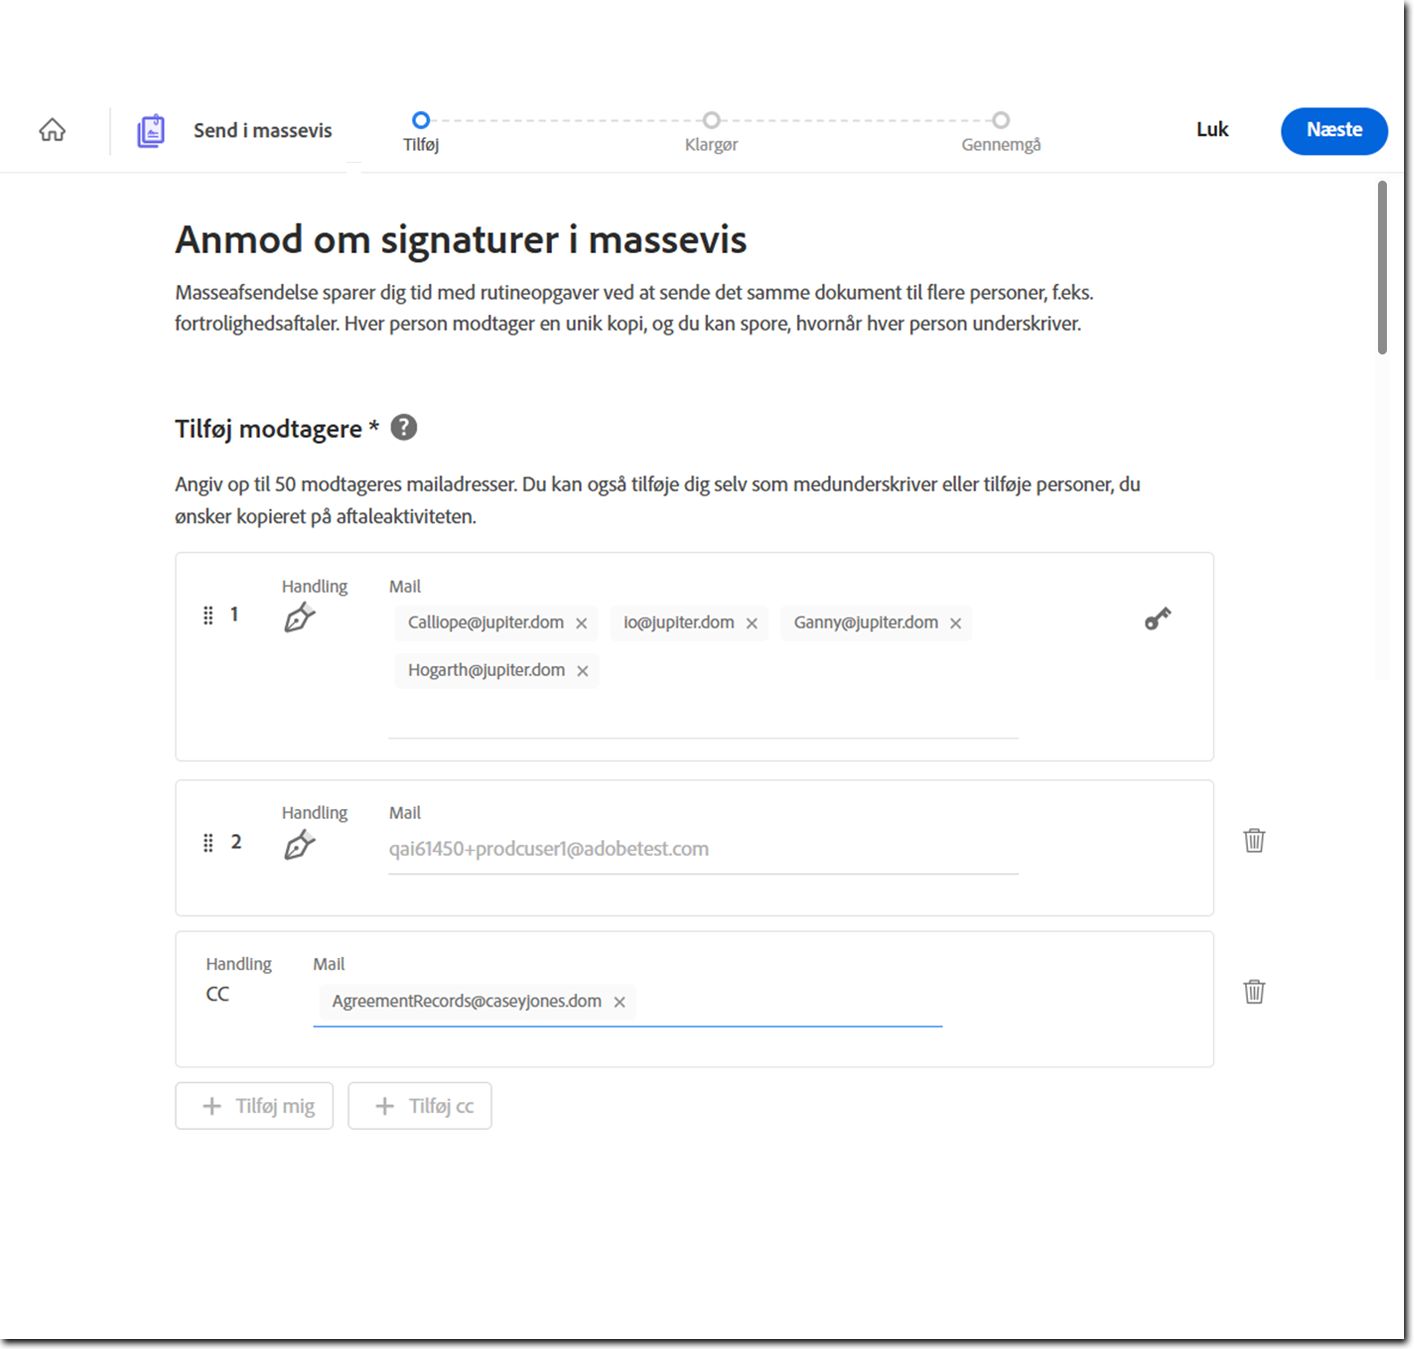The width and height of the screenshot is (1414, 1349).
Task: Remove Hogarth@jupiter.dom from recipients
Action: coord(583,671)
